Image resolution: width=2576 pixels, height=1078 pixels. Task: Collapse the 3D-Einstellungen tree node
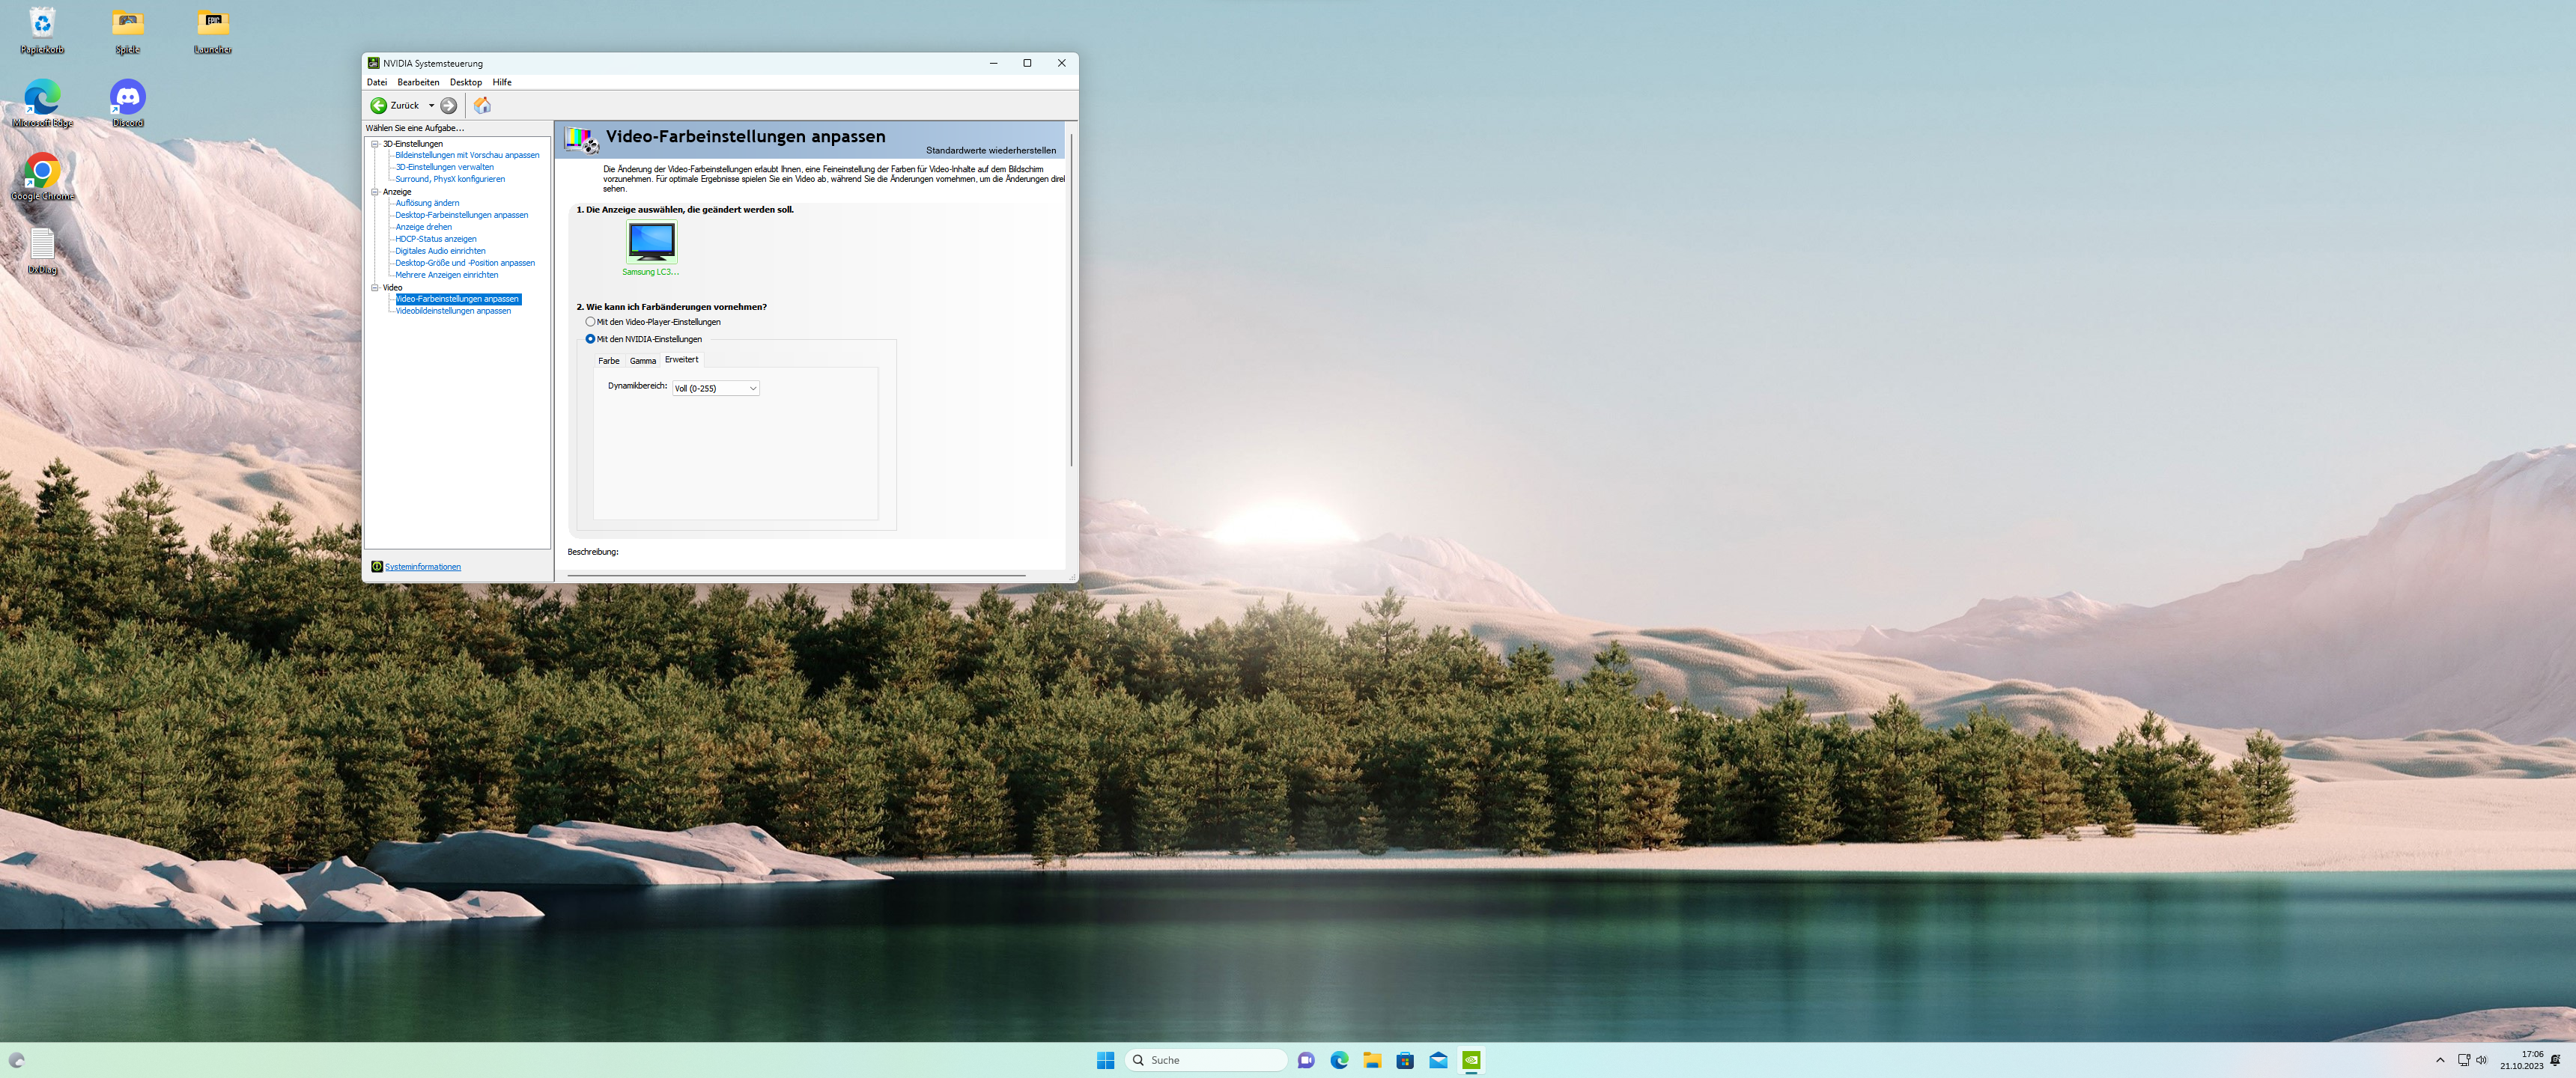(x=375, y=144)
